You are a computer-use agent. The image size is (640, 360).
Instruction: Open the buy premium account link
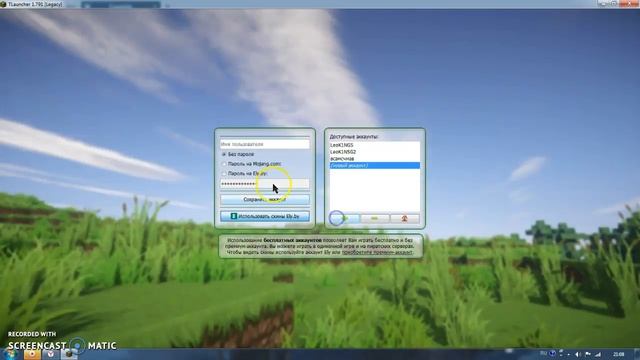tap(377, 252)
